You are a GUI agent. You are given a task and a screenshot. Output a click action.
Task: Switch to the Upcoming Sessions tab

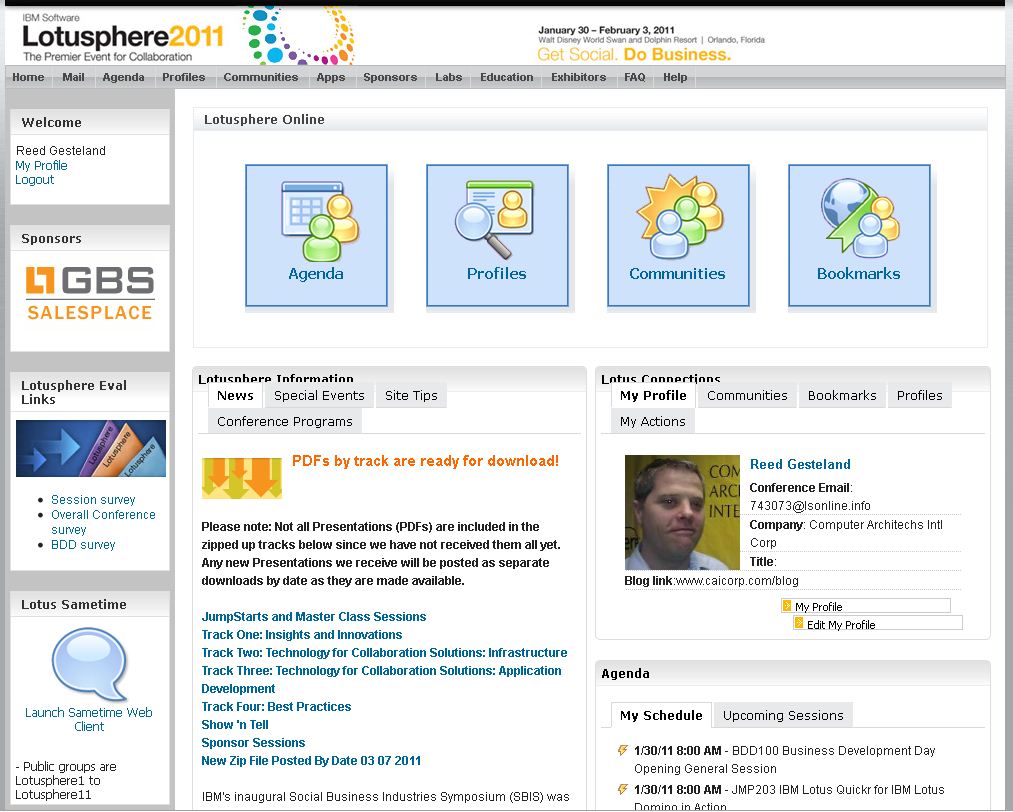tap(784, 715)
